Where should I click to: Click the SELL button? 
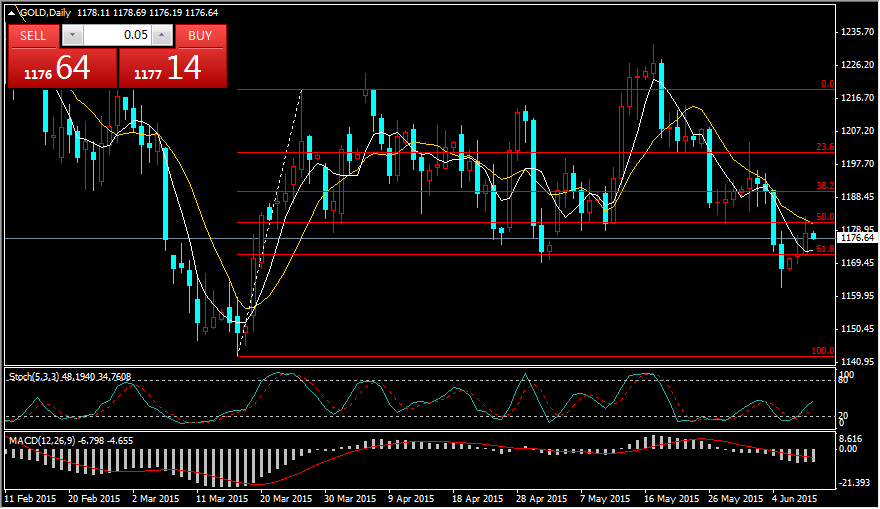(x=33, y=35)
